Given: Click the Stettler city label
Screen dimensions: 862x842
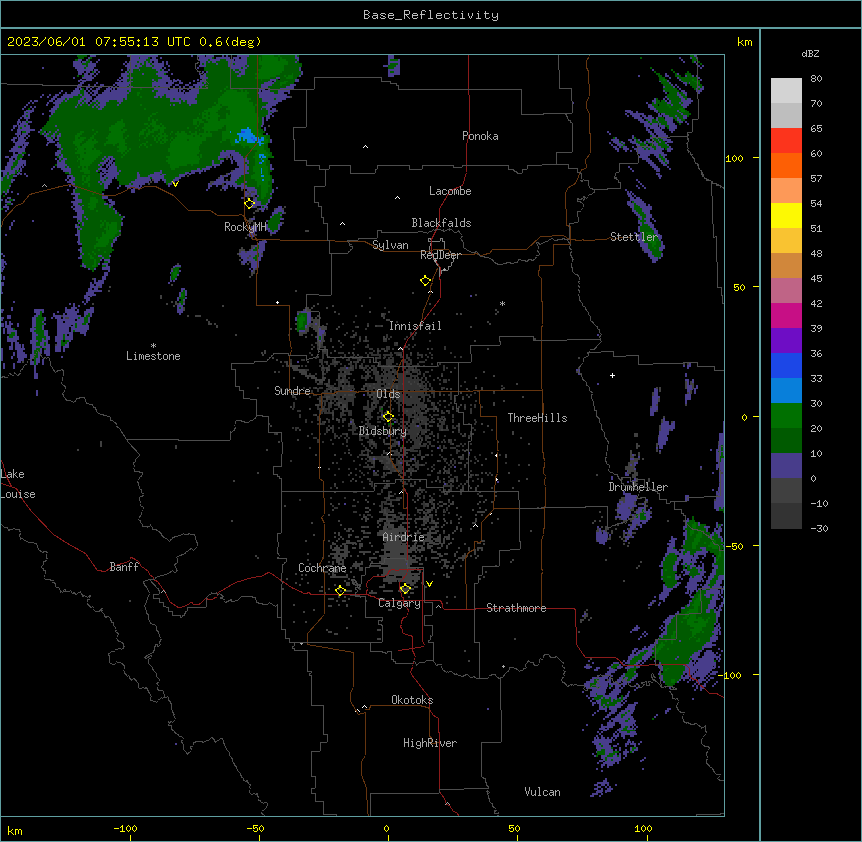Looking at the screenshot, I should tap(634, 237).
